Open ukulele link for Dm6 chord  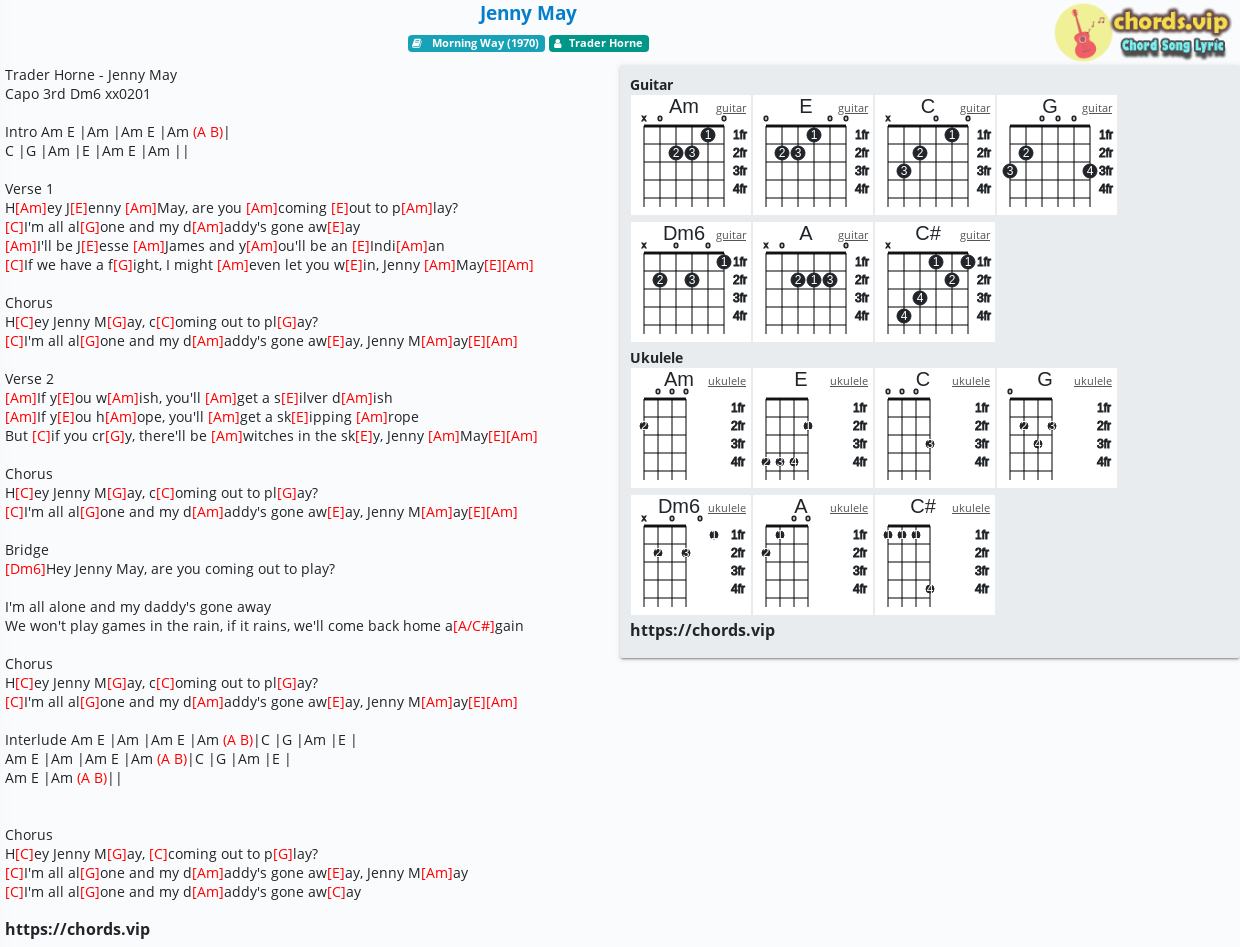(x=727, y=508)
